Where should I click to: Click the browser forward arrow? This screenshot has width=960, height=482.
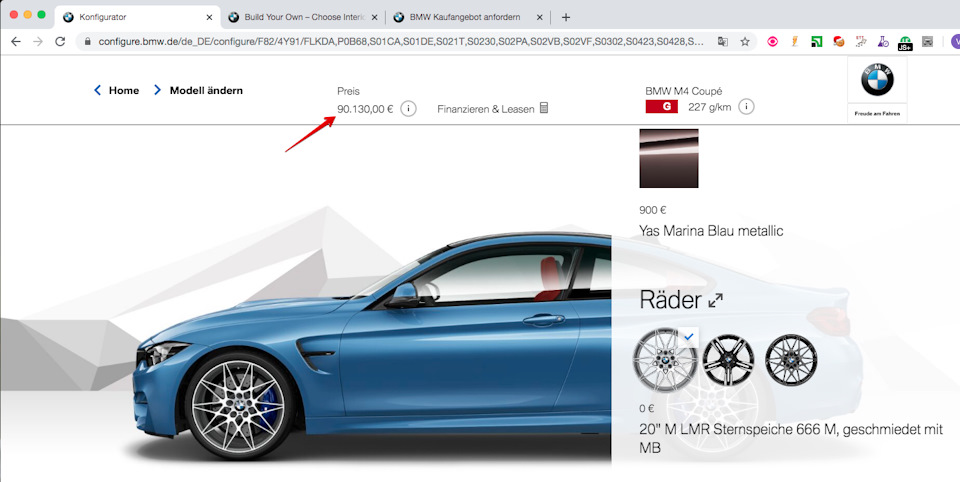click(x=38, y=42)
